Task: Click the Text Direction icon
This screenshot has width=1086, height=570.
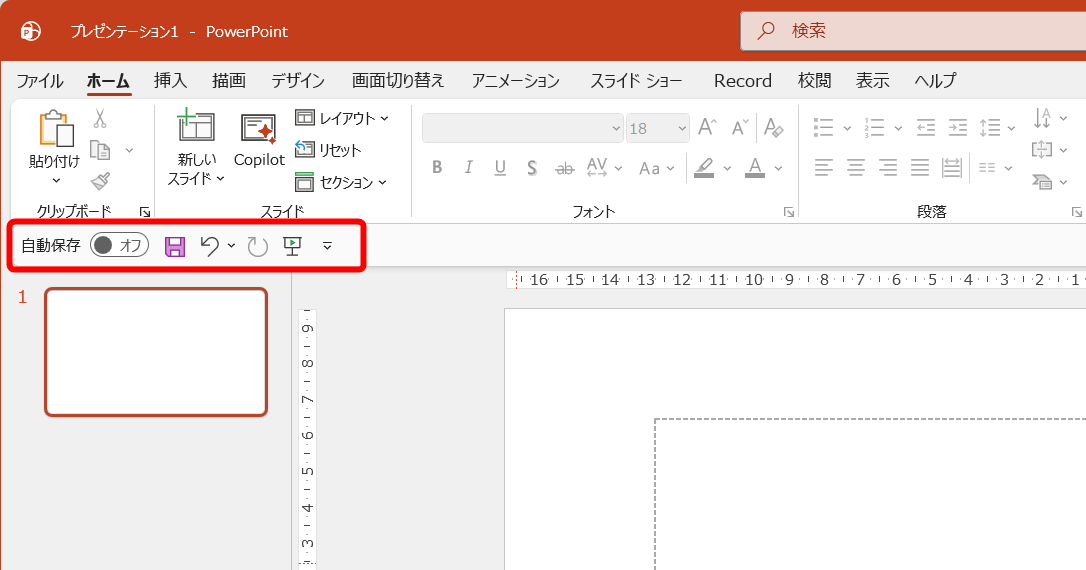Action: click(x=1042, y=118)
